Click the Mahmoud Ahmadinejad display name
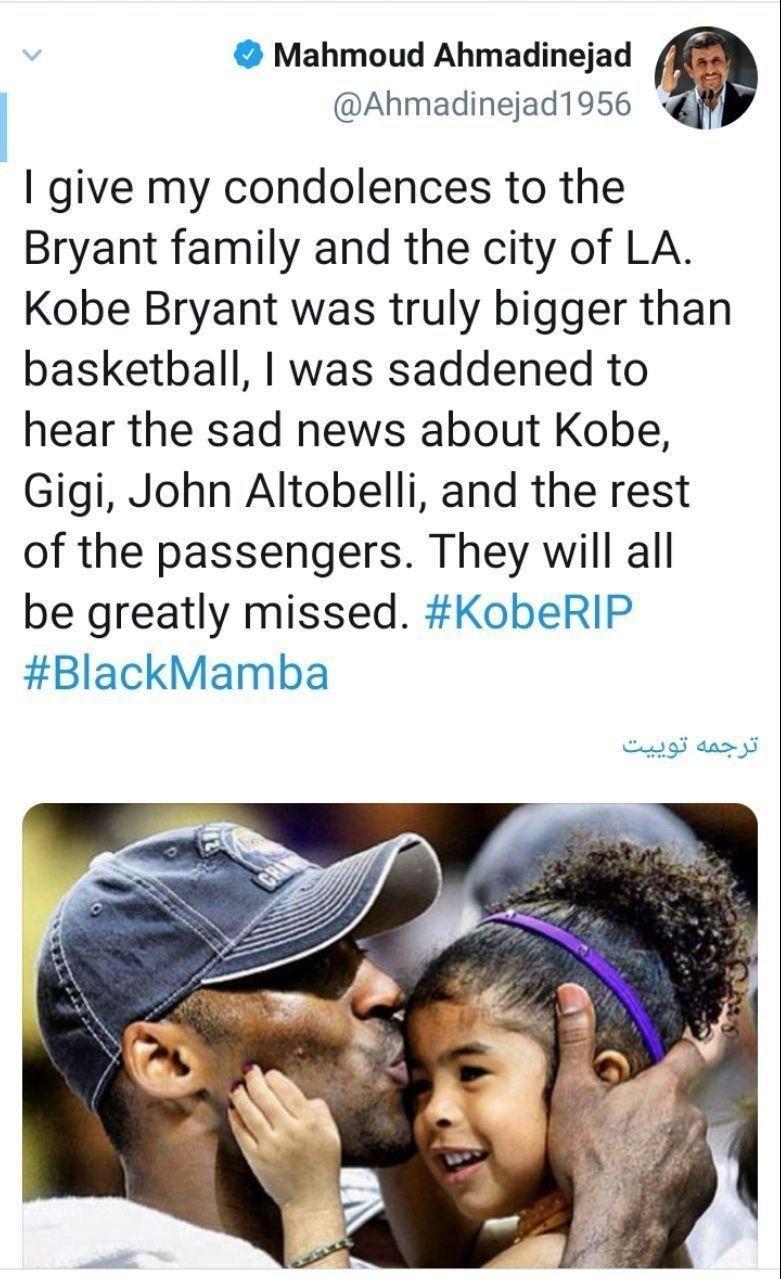The height and width of the screenshot is (1279, 781). pos(453,57)
